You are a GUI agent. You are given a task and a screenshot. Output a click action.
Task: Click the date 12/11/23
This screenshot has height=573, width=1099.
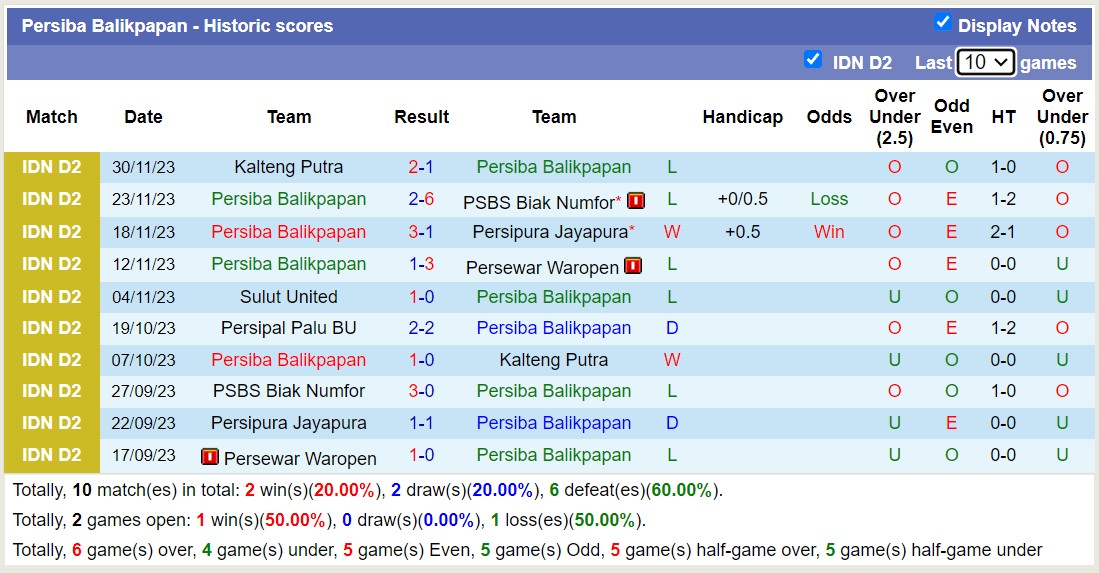[x=144, y=264]
